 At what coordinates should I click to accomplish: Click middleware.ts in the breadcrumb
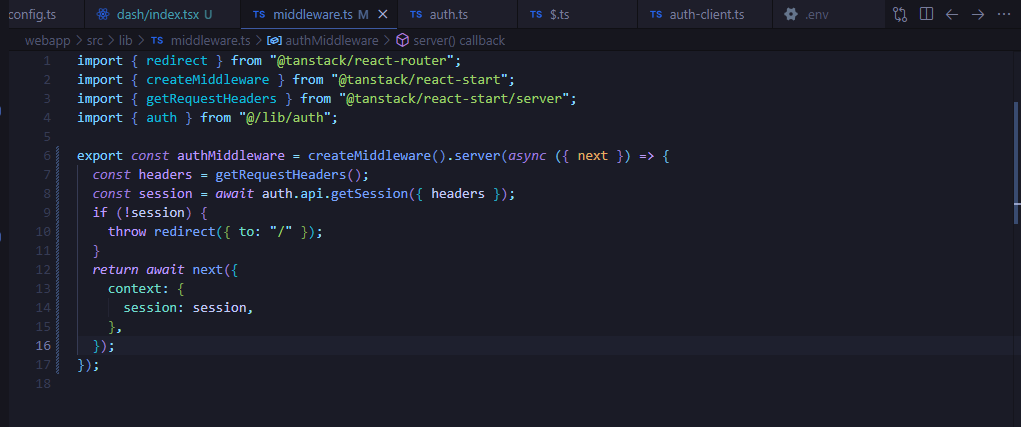tap(210, 40)
